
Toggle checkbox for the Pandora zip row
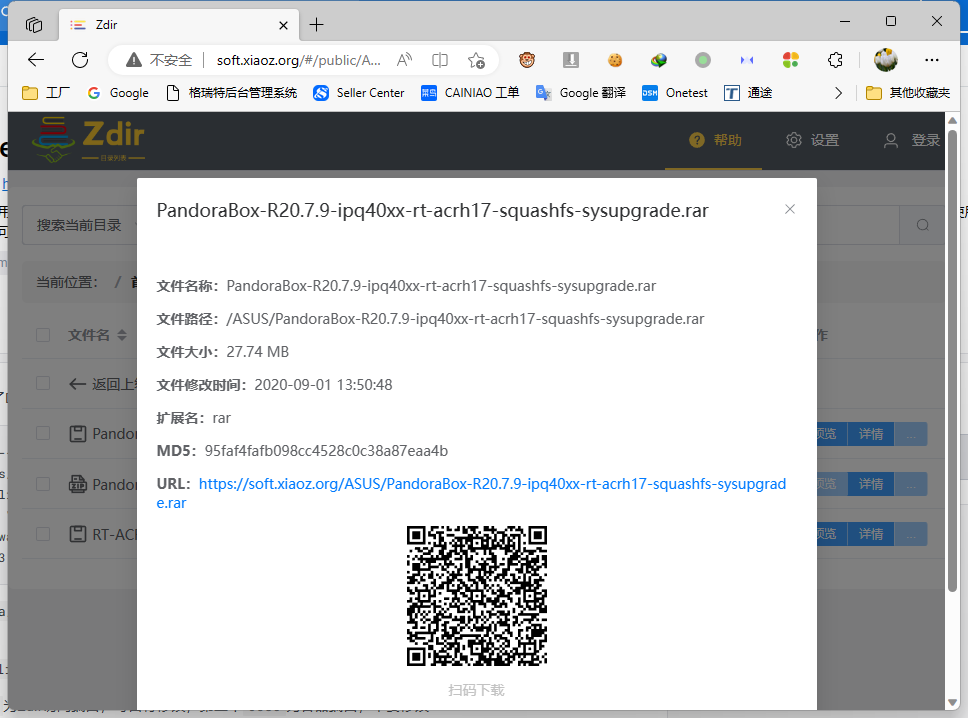point(43,483)
